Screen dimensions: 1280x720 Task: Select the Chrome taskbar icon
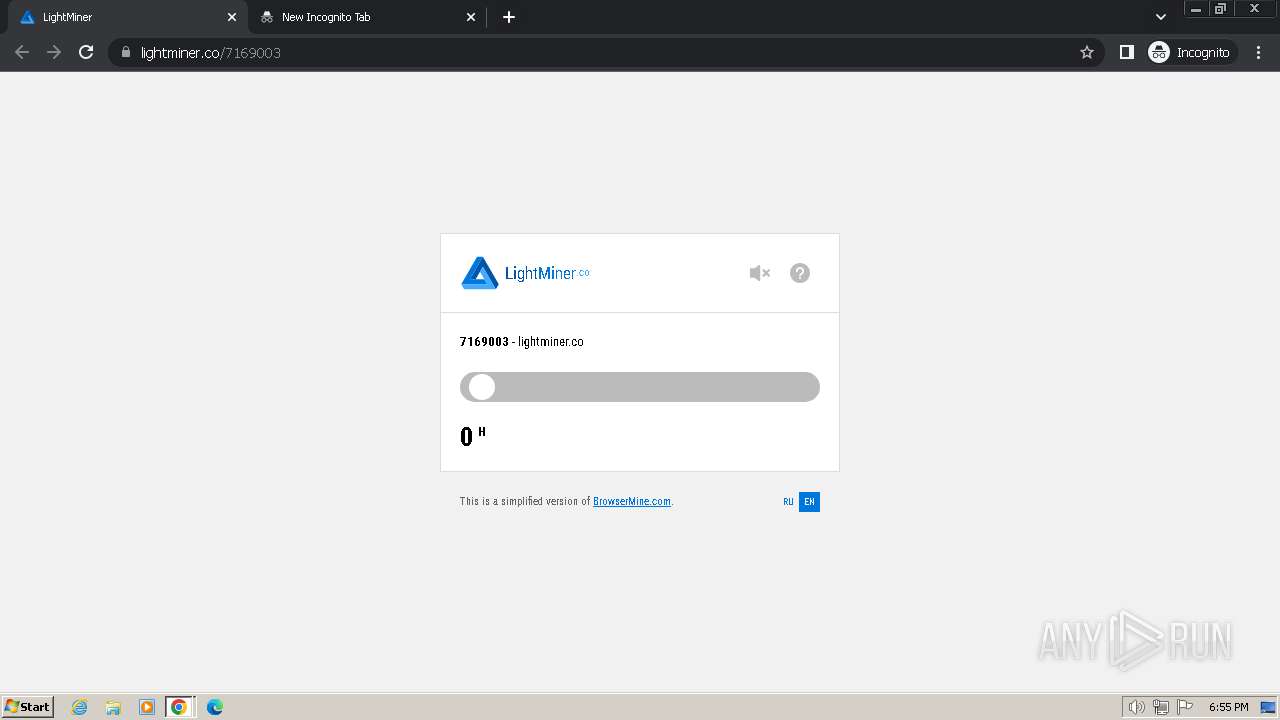click(x=179, y=707)
